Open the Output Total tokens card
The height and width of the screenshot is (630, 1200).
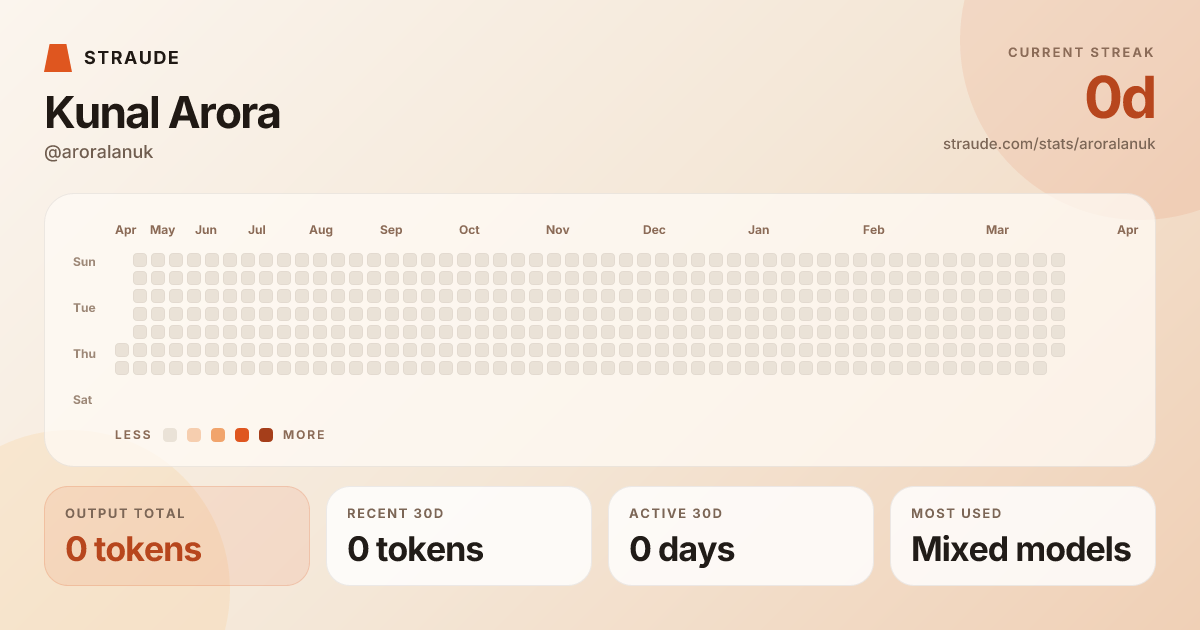coord(177,536)
